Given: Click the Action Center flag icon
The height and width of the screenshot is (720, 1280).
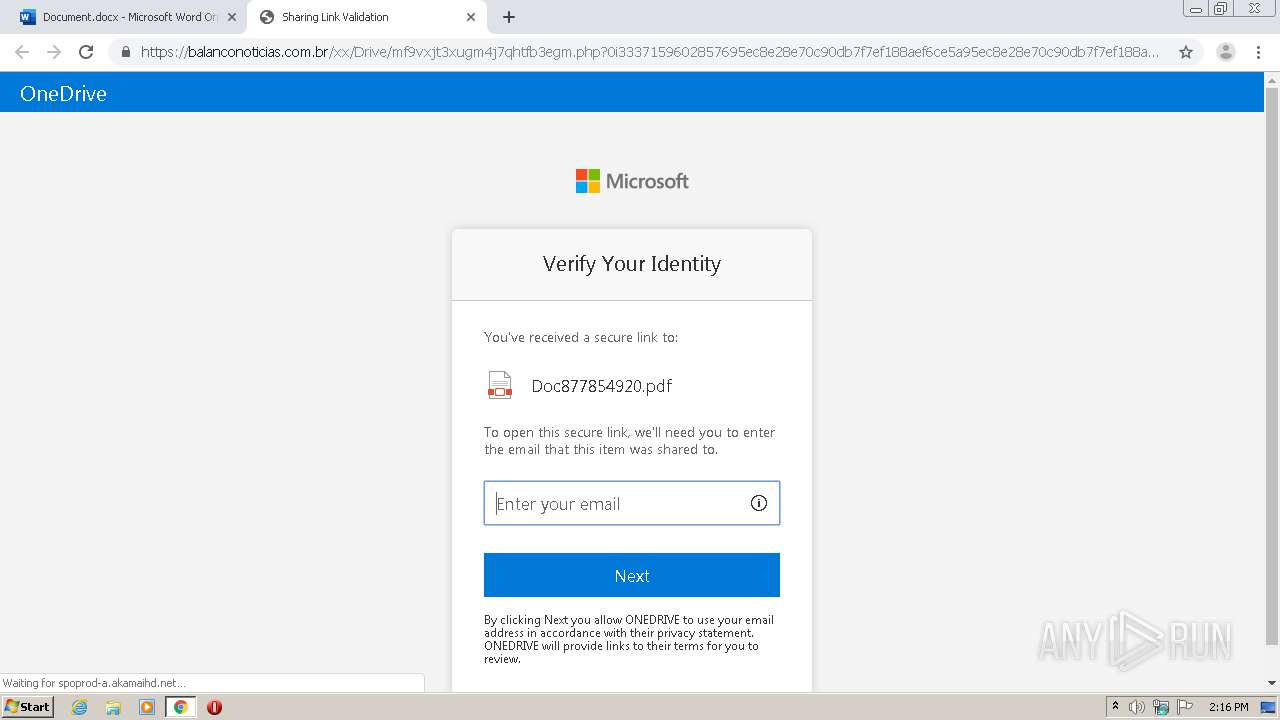Looking at the screenshot, I should coord(1185,707).
